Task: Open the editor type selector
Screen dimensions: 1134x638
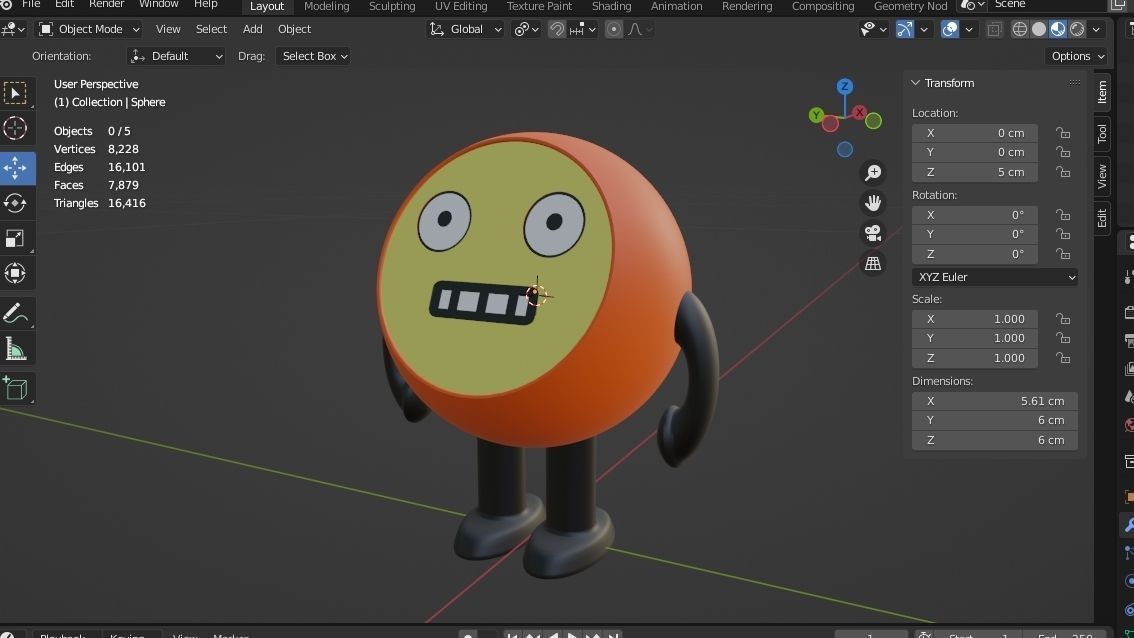Action: [x=14, y=29]
